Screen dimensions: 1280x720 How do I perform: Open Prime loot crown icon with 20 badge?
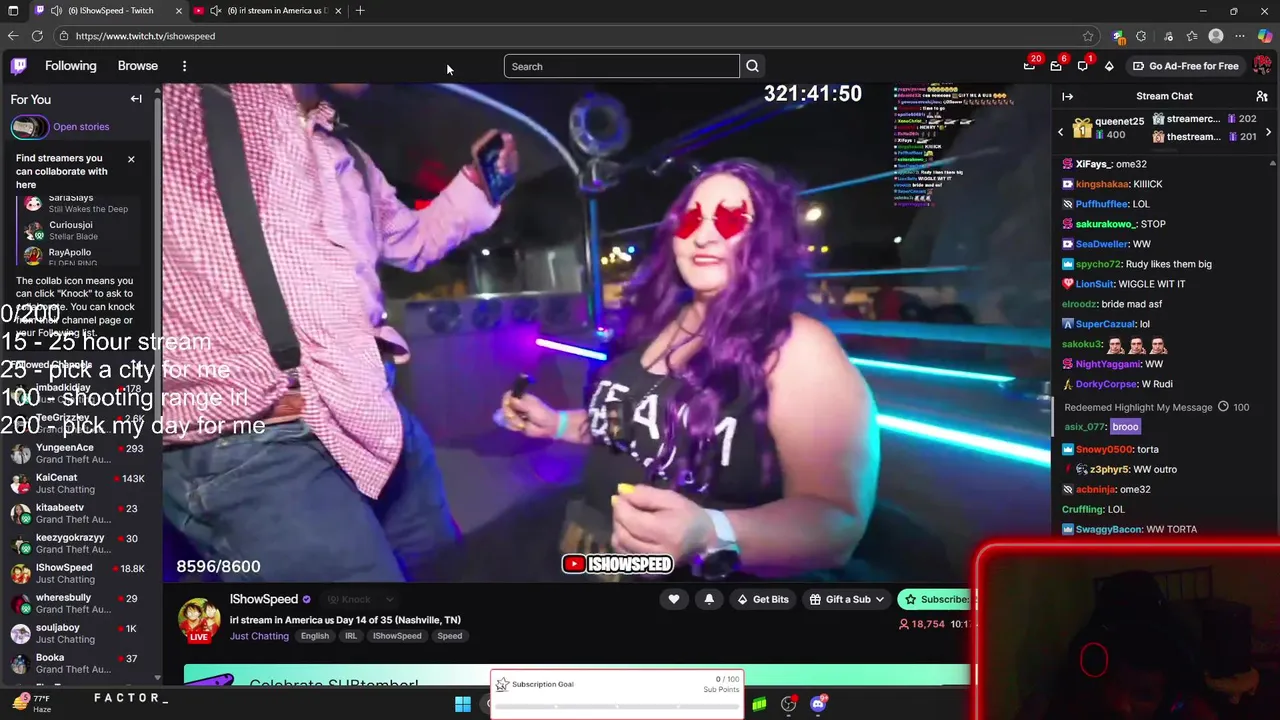coord(1029,66)
